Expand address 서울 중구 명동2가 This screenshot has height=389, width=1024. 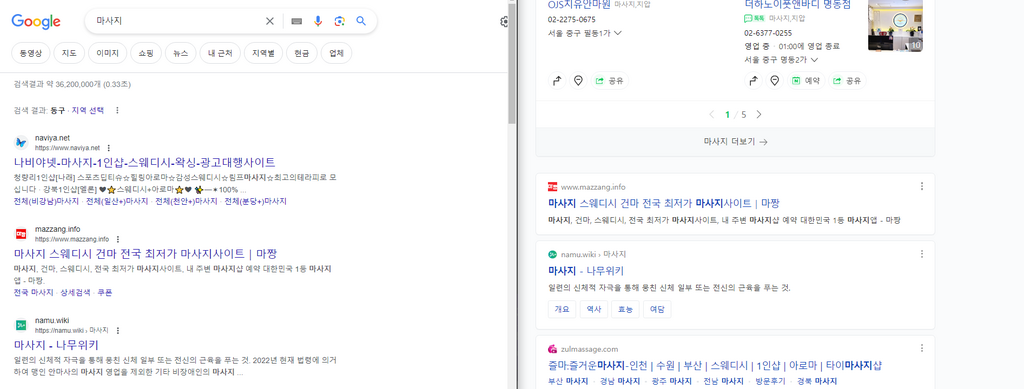(814, 59)
